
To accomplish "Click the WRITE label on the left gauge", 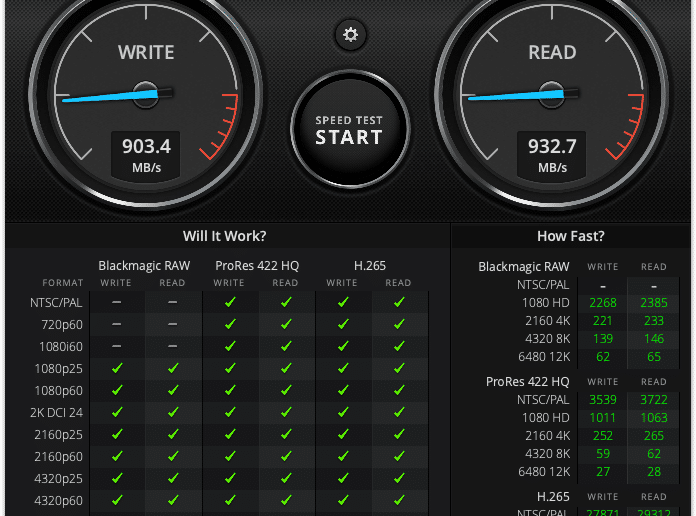I will (x=146, y=52).
